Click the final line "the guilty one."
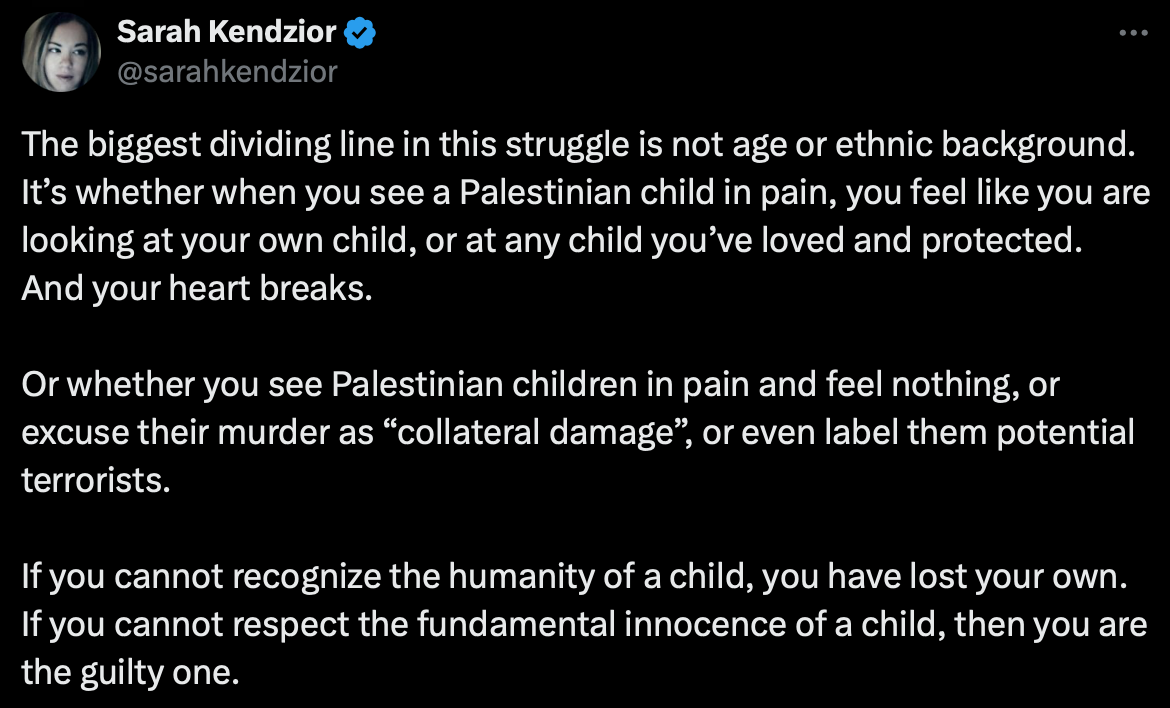 click(131, 673)
